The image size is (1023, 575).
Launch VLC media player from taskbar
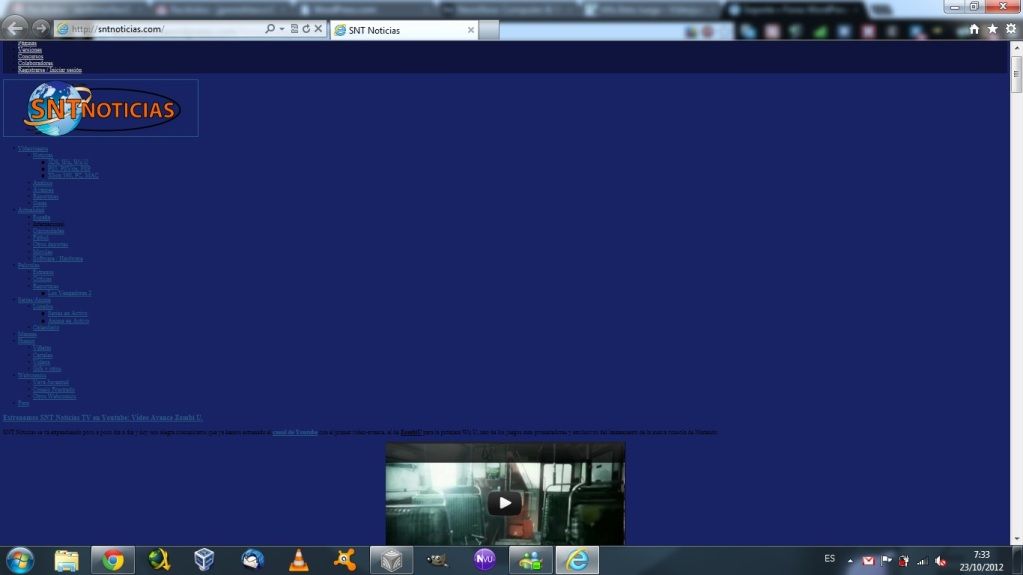(298, 560)
